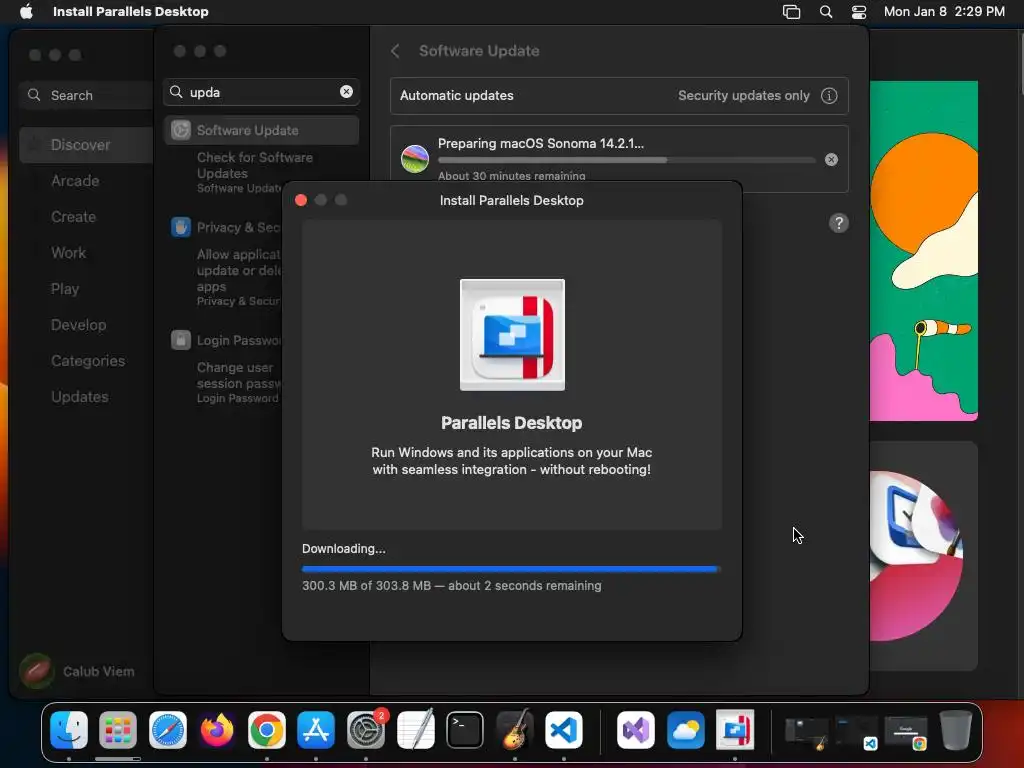The width and height of the screenshot is (1024, 768).
Task: Open Calub Viem account profile
Action: click(x=77, y=671)
